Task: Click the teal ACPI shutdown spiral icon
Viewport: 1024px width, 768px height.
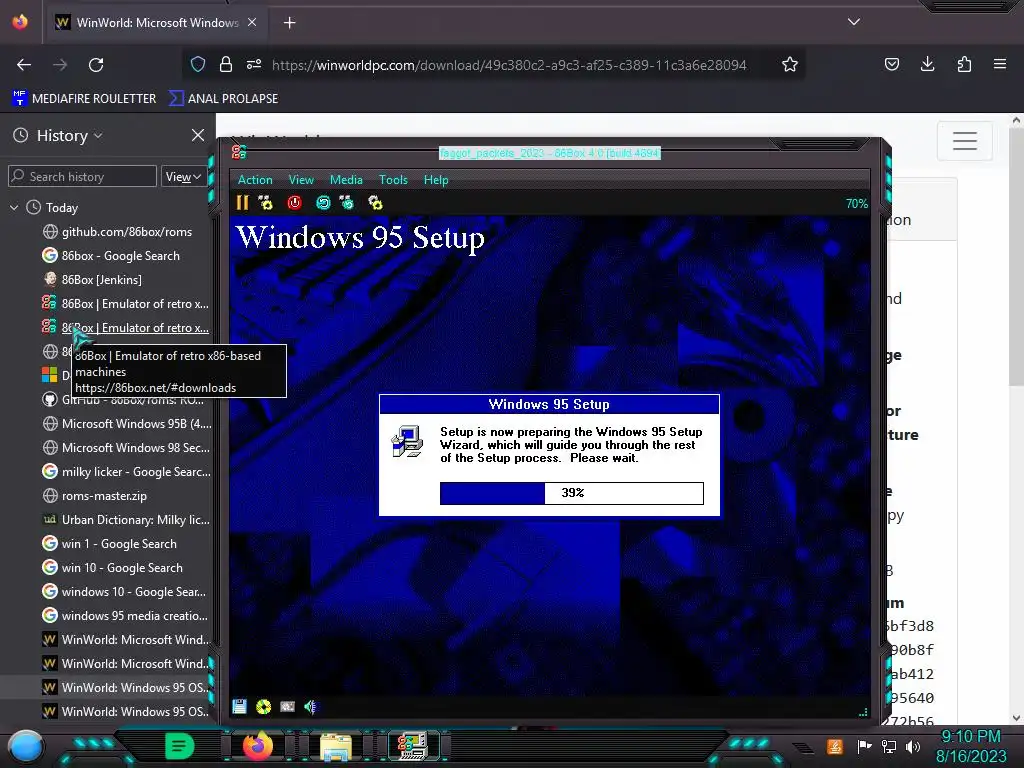Action: 323,203
